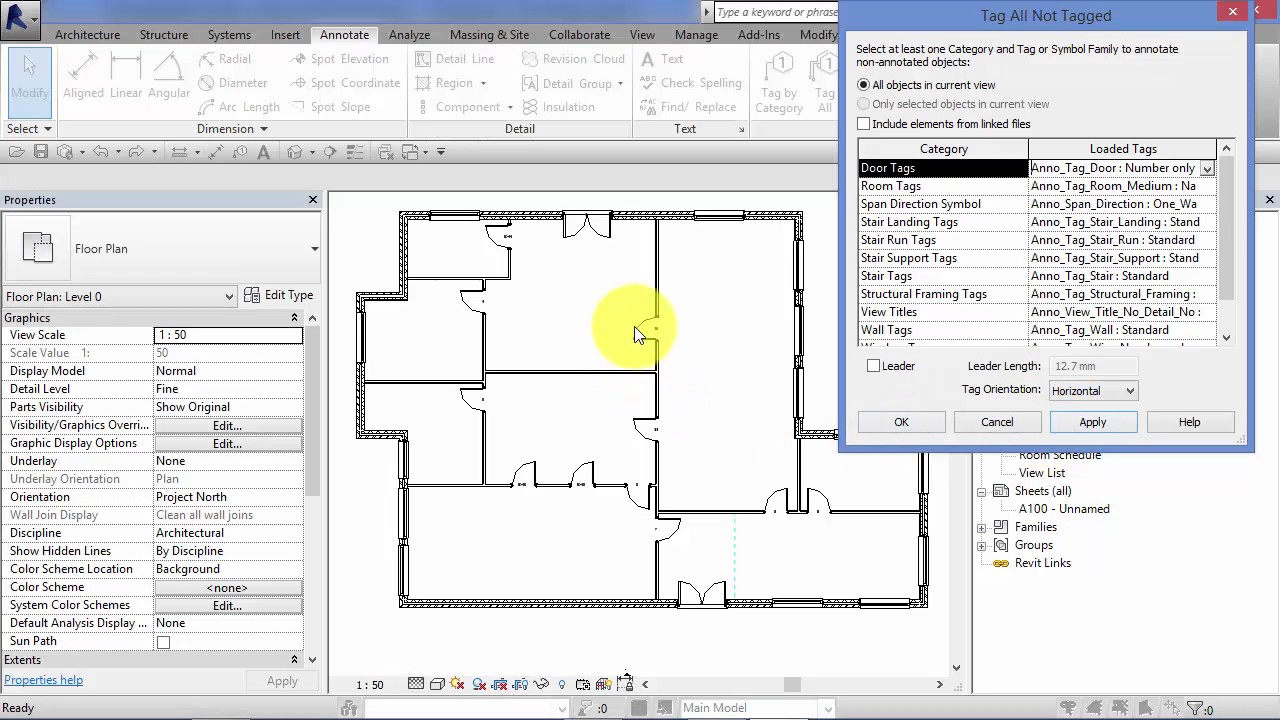The width and height of the screenshot is (1280, 720).
Task: Expand the Groups node in Project Browser
Action: [982, 545]
